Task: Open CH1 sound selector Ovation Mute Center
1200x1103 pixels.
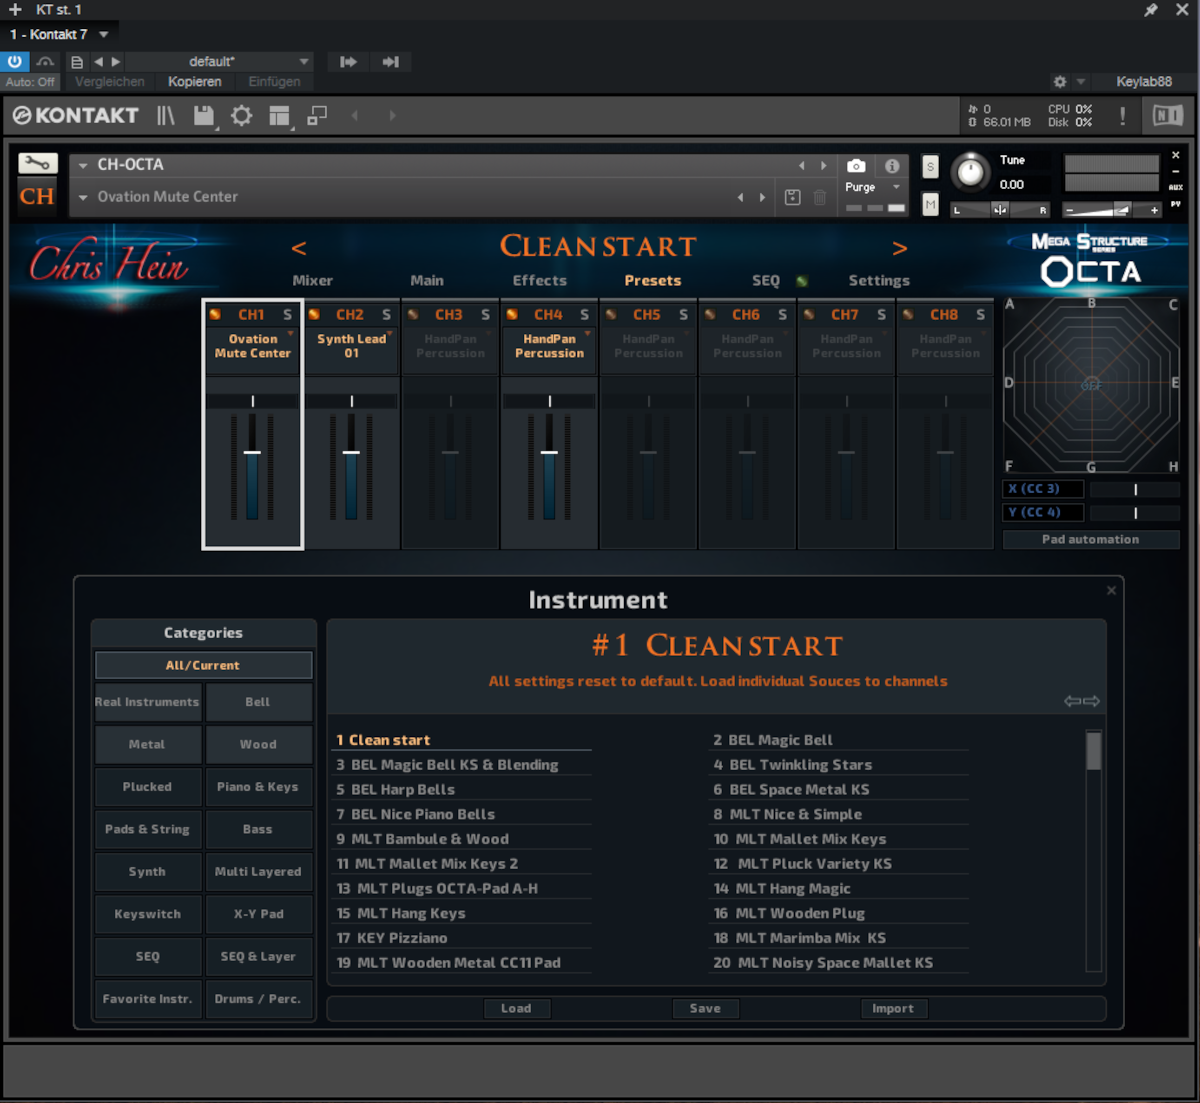Action: click(253, 346)
